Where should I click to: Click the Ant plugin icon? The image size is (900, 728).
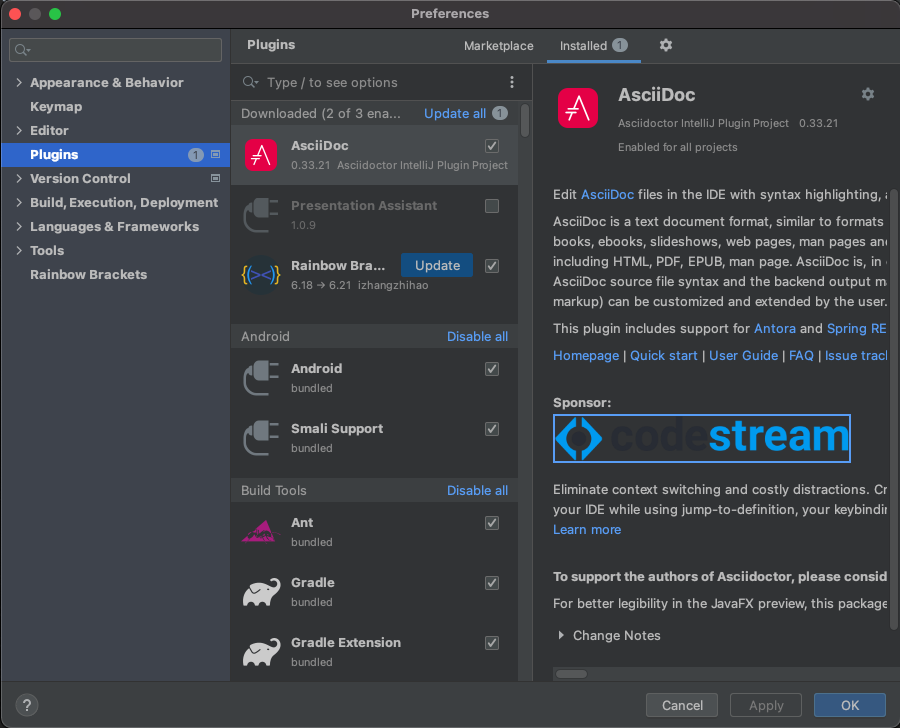pyautogui.click(x=261, y=532)
